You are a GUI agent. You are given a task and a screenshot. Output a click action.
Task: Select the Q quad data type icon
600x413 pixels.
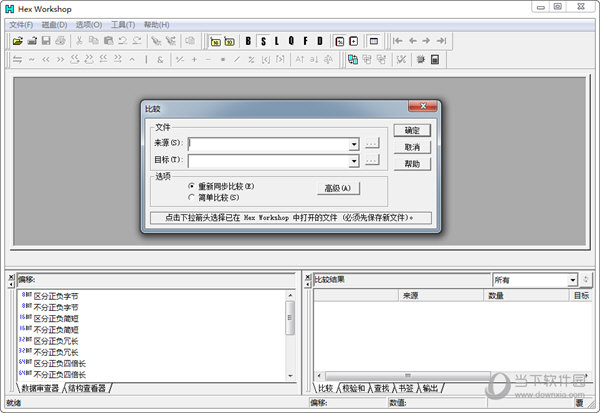tap(292, 41)
